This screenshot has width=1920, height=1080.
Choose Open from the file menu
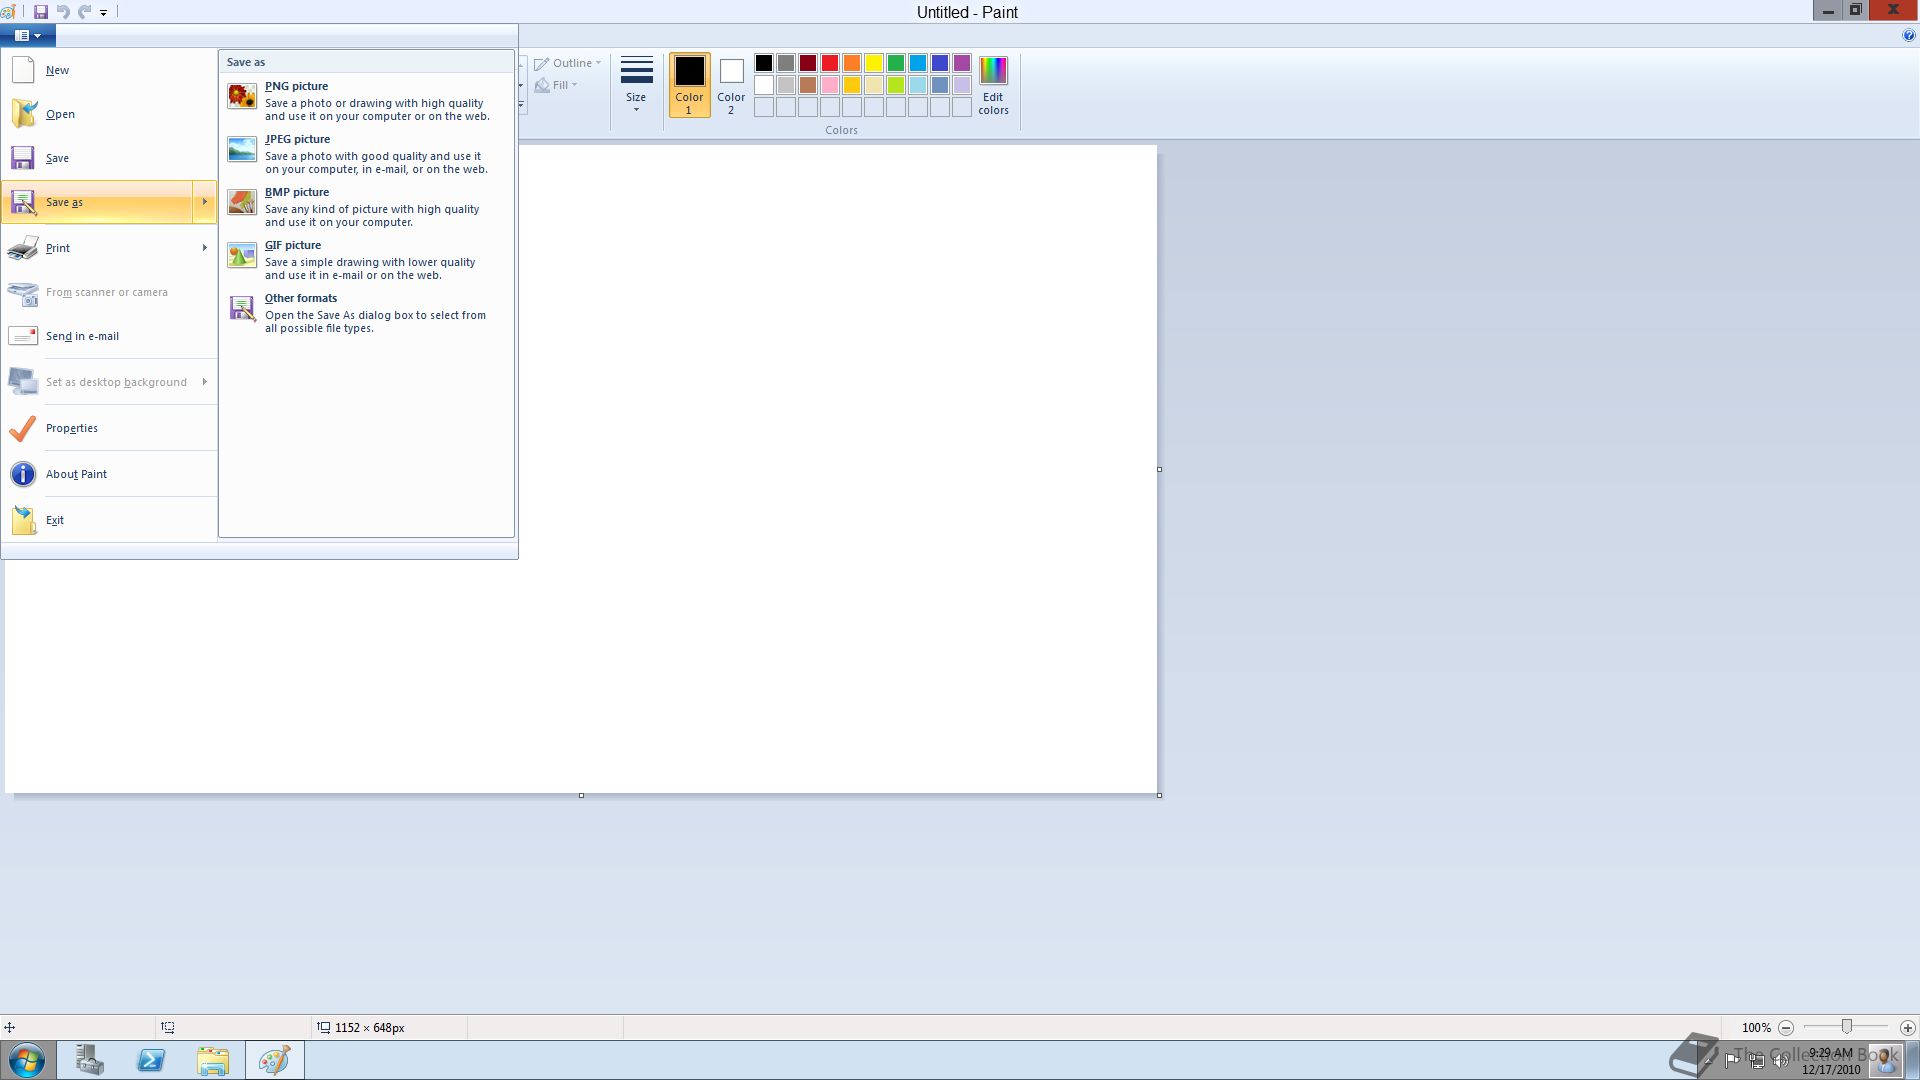click(x=109, y=114)
